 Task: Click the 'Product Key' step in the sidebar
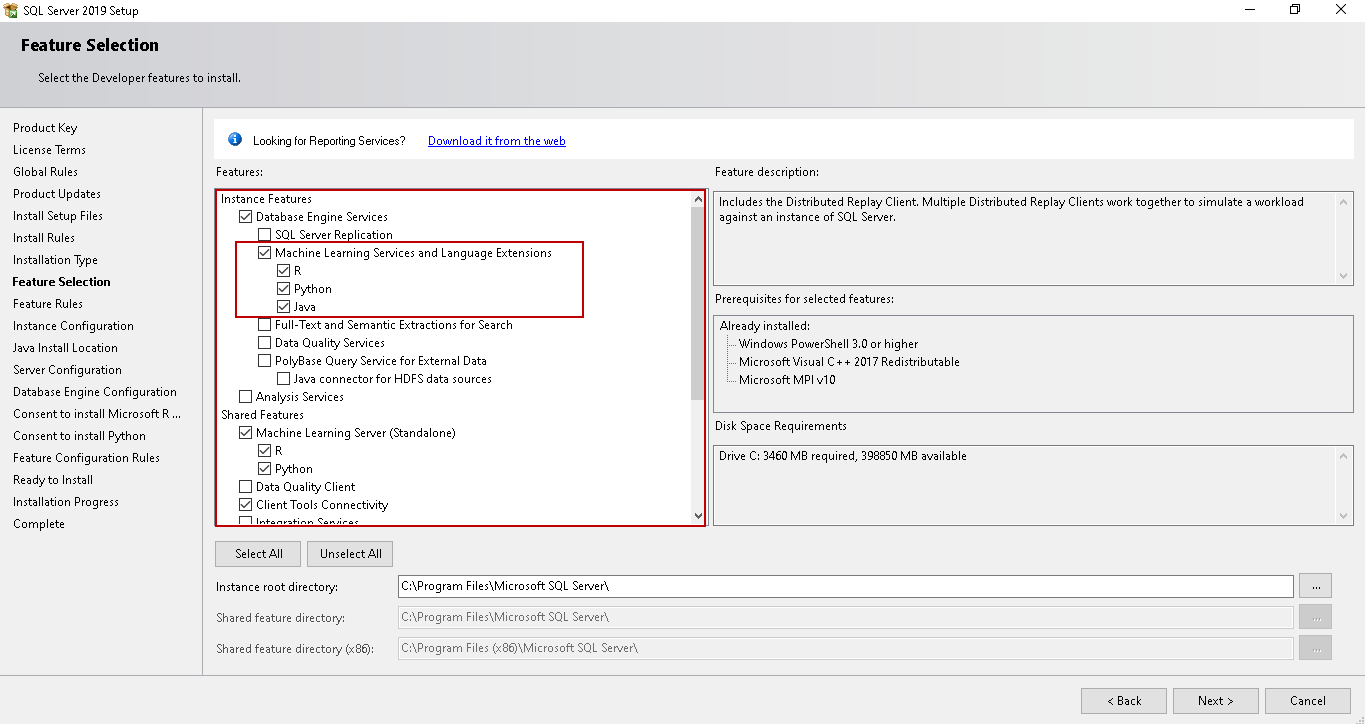tap(45, 128)
